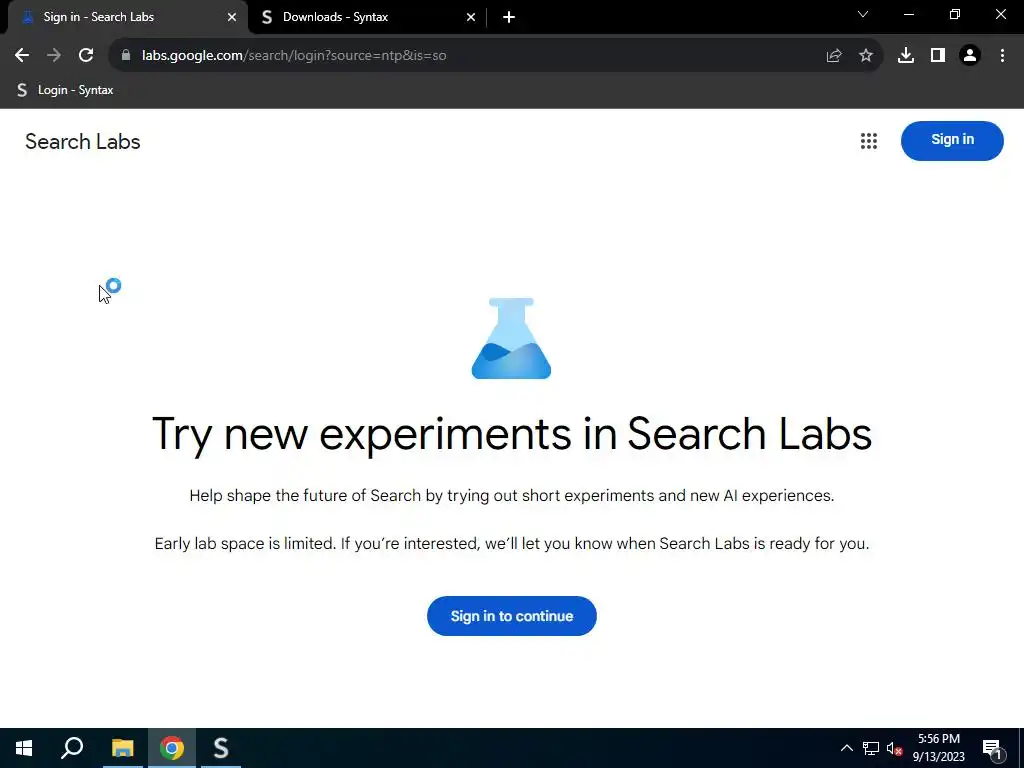Click Chrome icon in taskbar
Viewport: 1024px width, 768px height.
[172, 748]
